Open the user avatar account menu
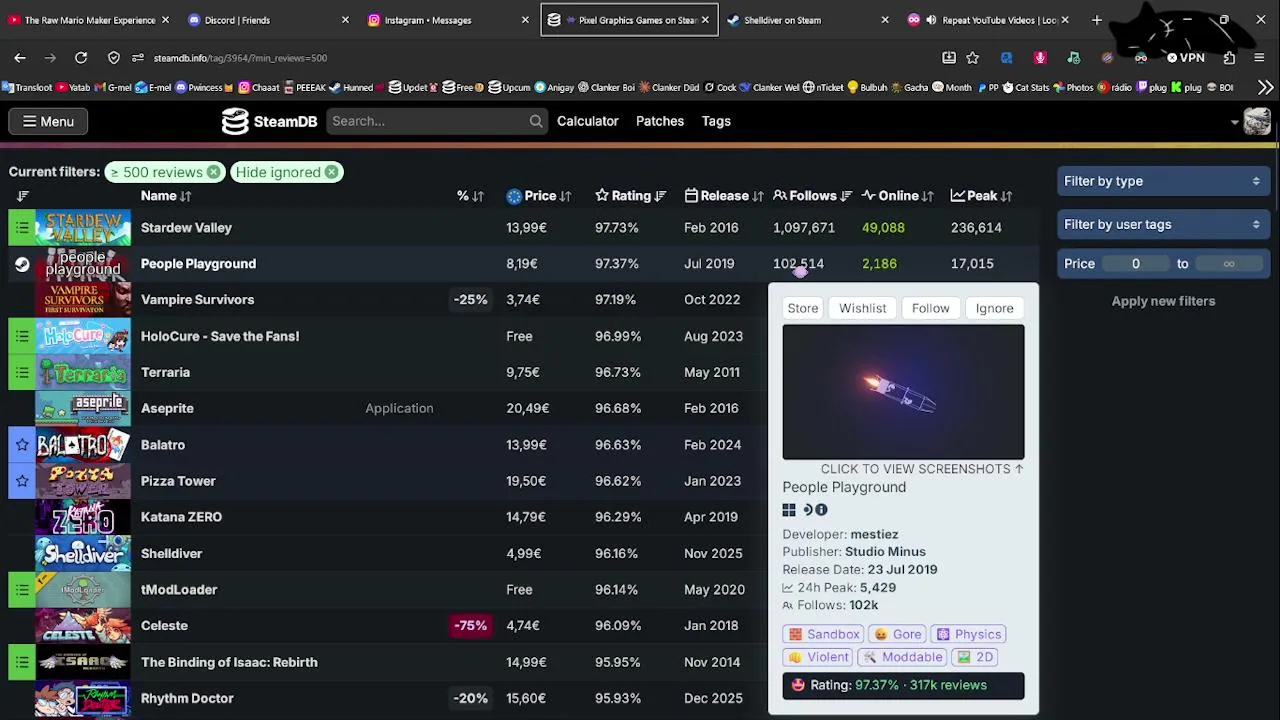This screenshot has height=720, width=1280. (1257, 121)
